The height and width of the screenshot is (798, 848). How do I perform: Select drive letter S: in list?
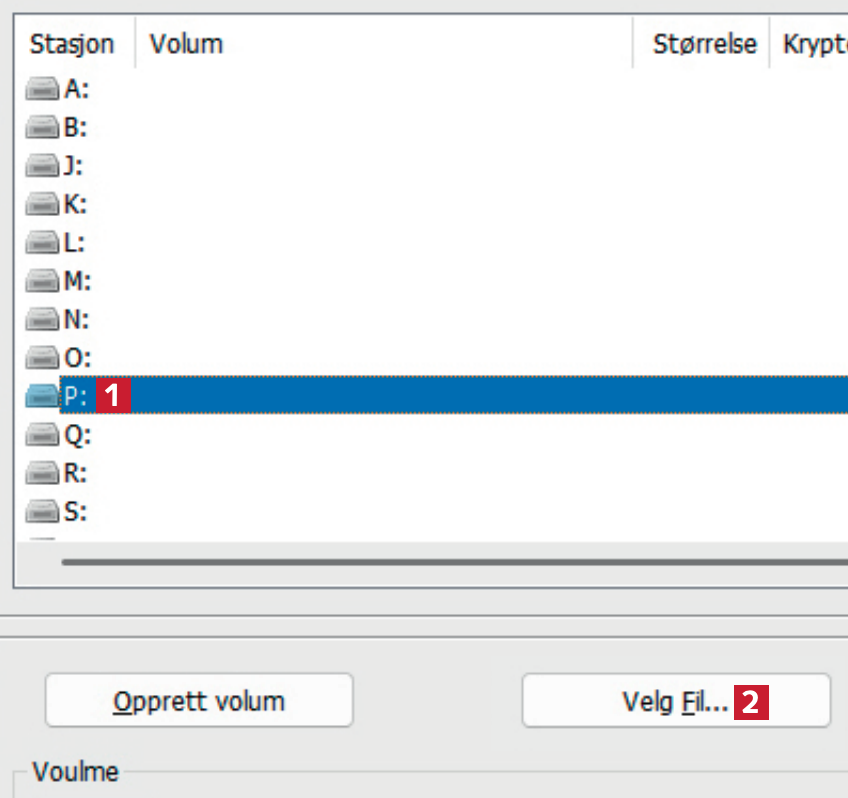coord(76,512)
